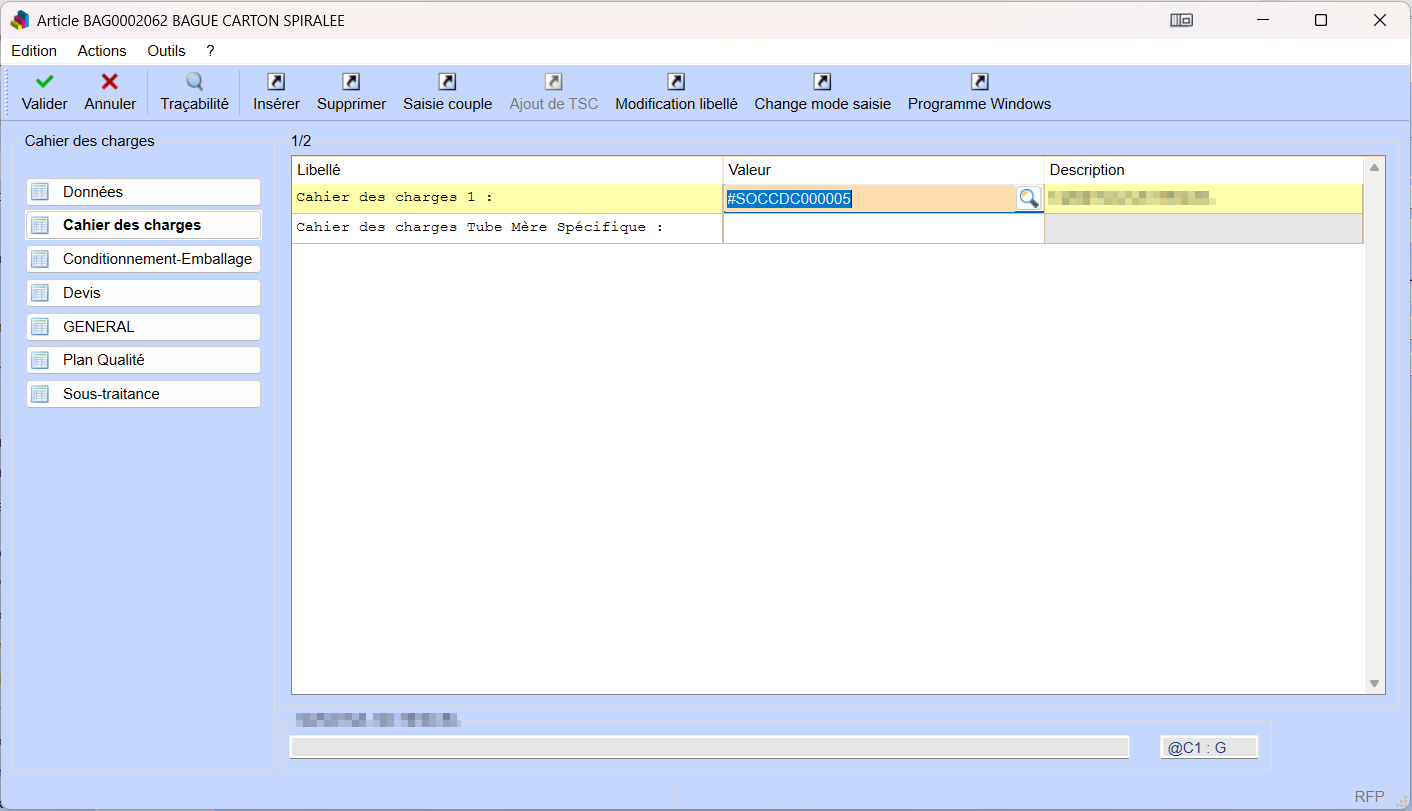
Task: Open the Edition menu
Action: coord(34,51)
